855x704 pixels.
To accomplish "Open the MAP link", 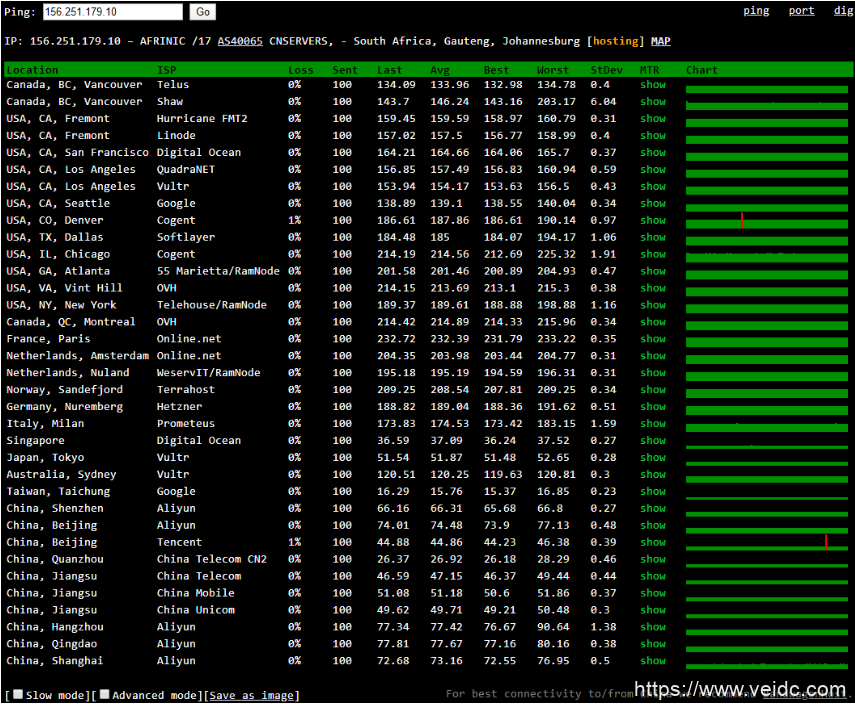I will click(x=661, y=41).
